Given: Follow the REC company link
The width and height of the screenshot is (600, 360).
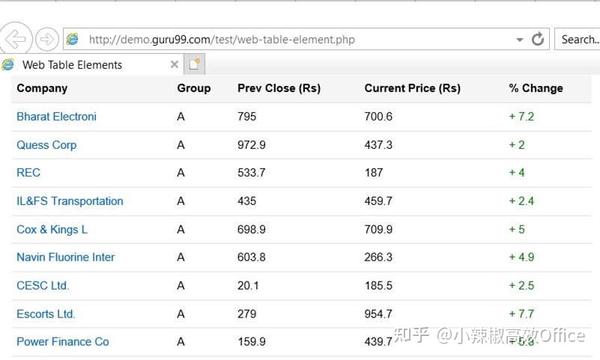Looking at the screenshot, I should 28,173.
